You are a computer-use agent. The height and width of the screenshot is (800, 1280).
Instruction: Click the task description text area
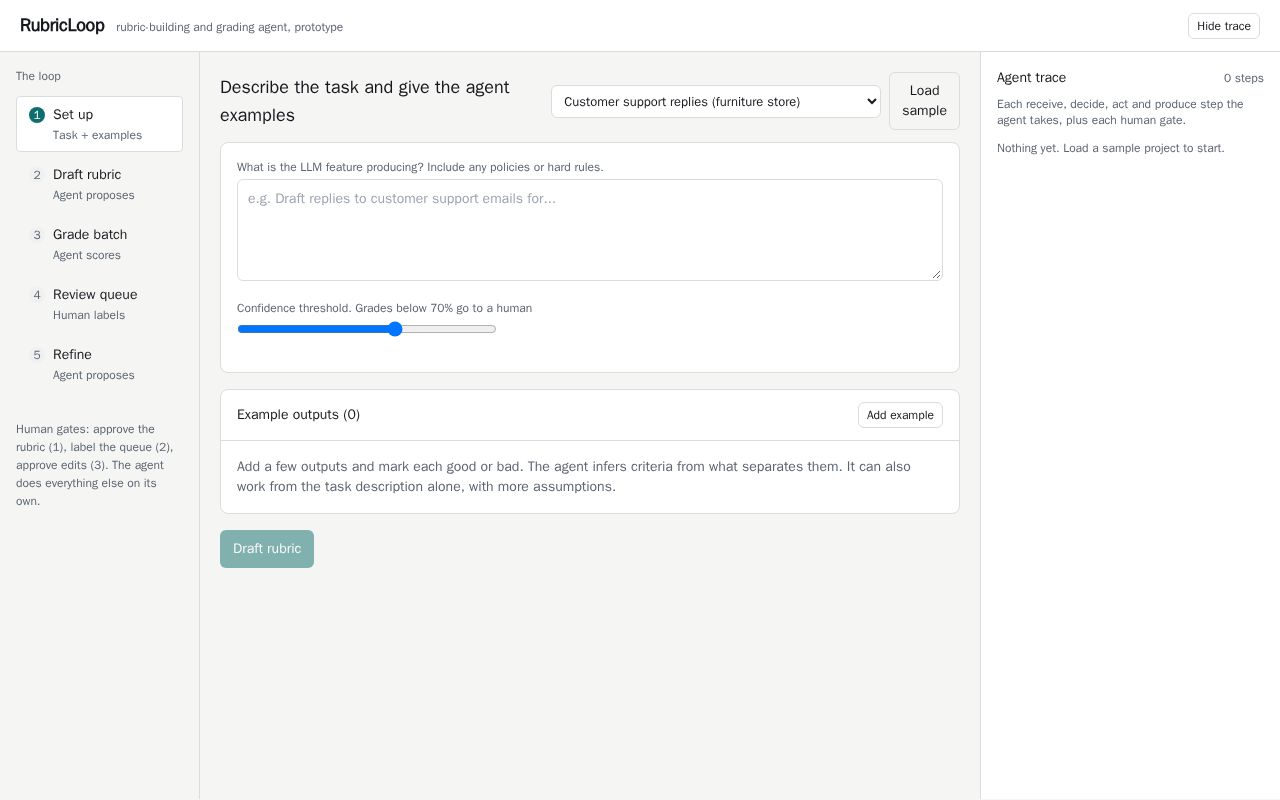[x=590, y=230]
